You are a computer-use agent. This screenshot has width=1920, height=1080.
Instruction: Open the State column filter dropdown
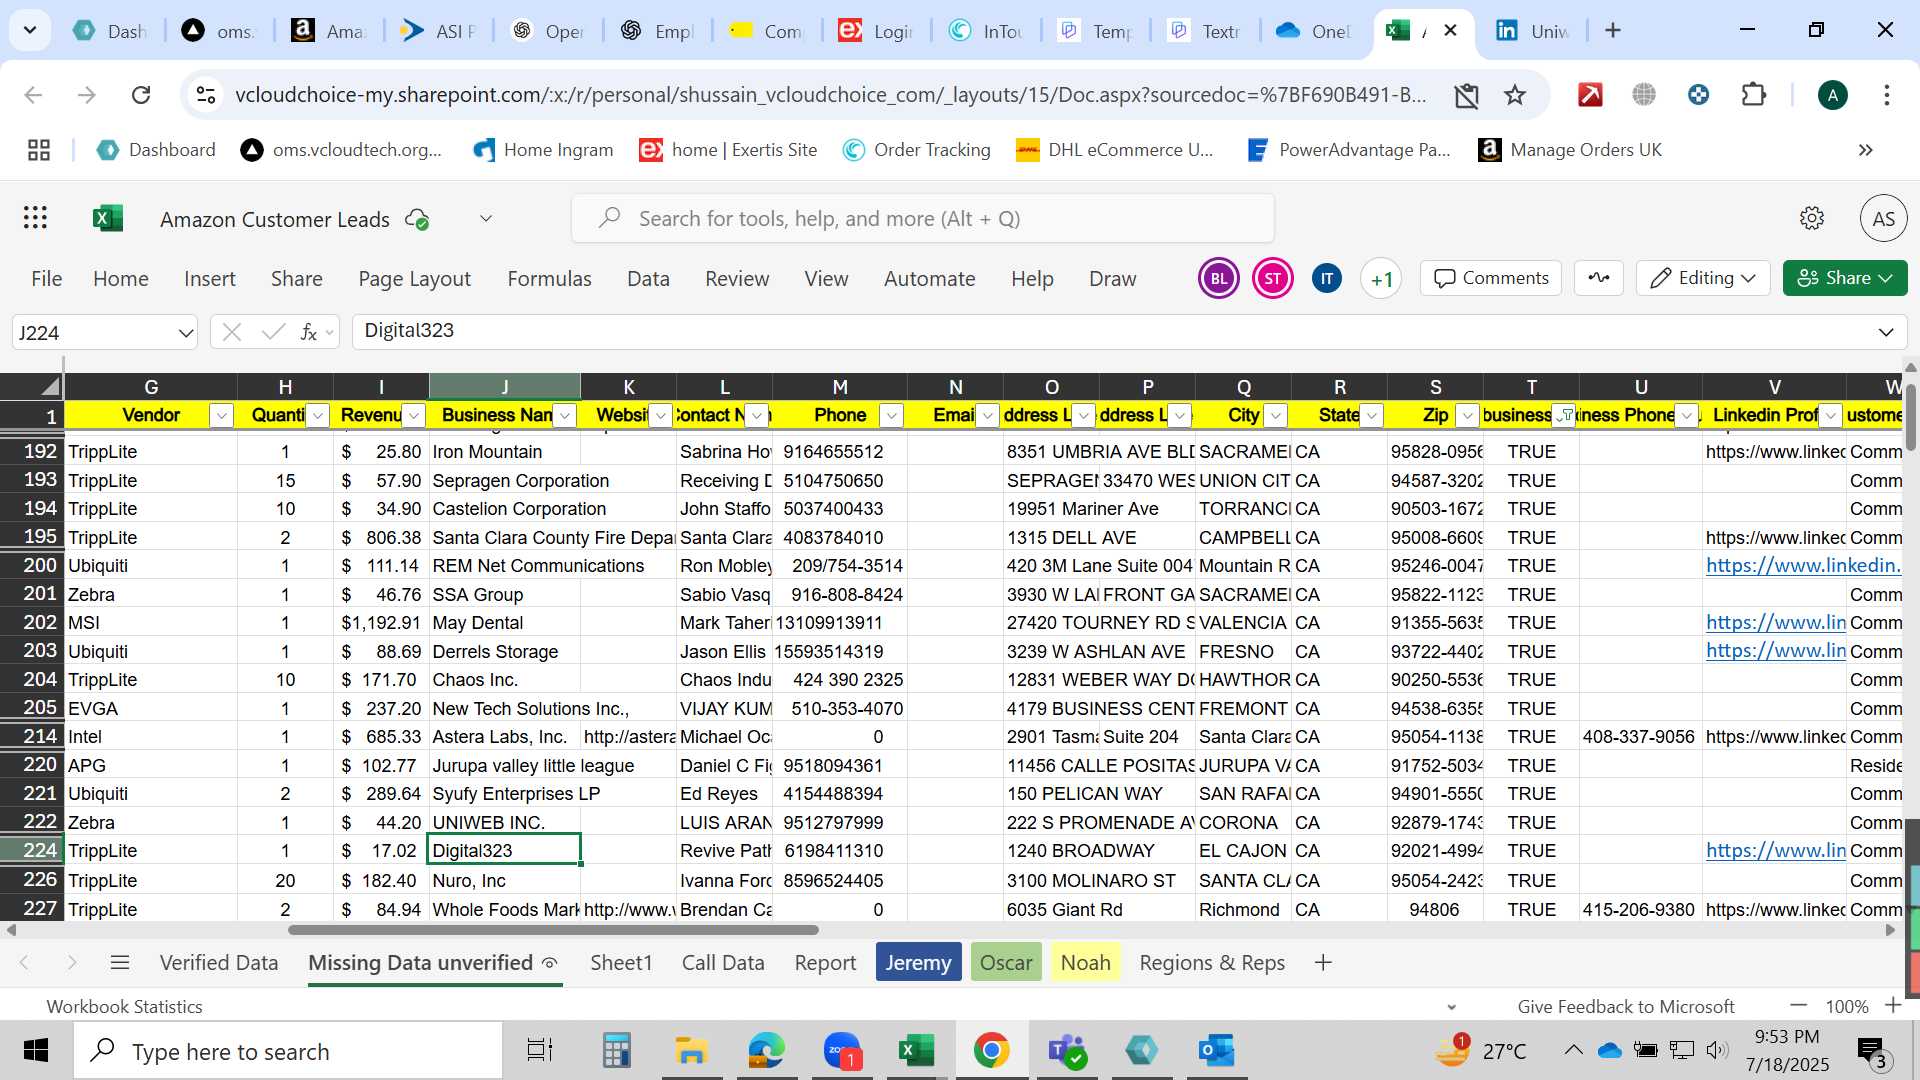pyautogui.click(x=1371, y=415)
